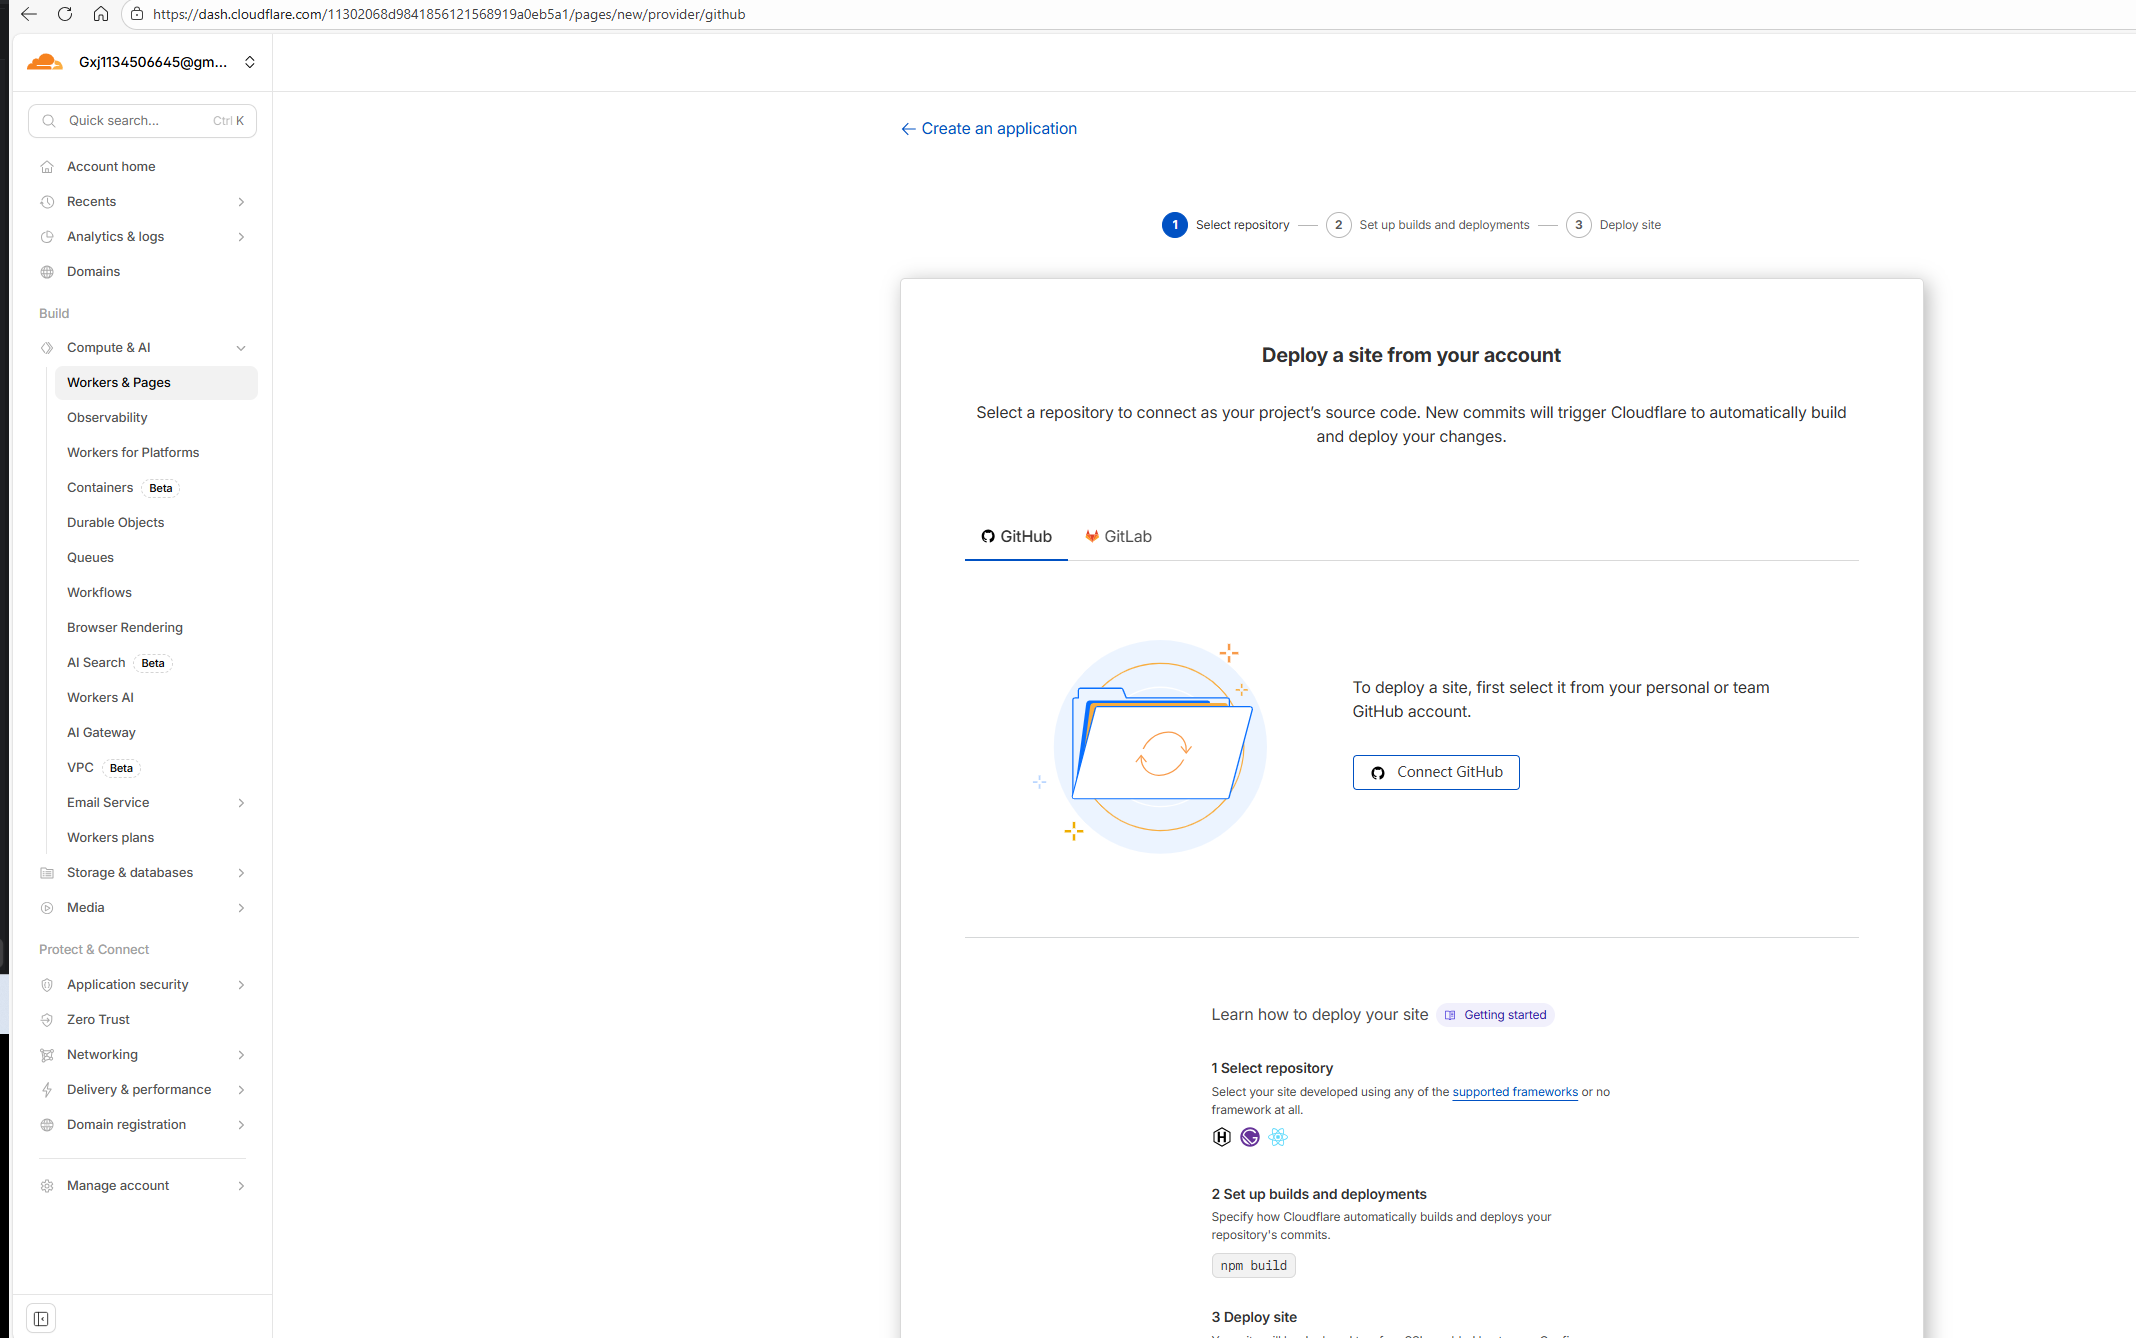Click the Manage account gear icon
The height and width of the screenshot is (1338, 2136).
coord(47,1186)
